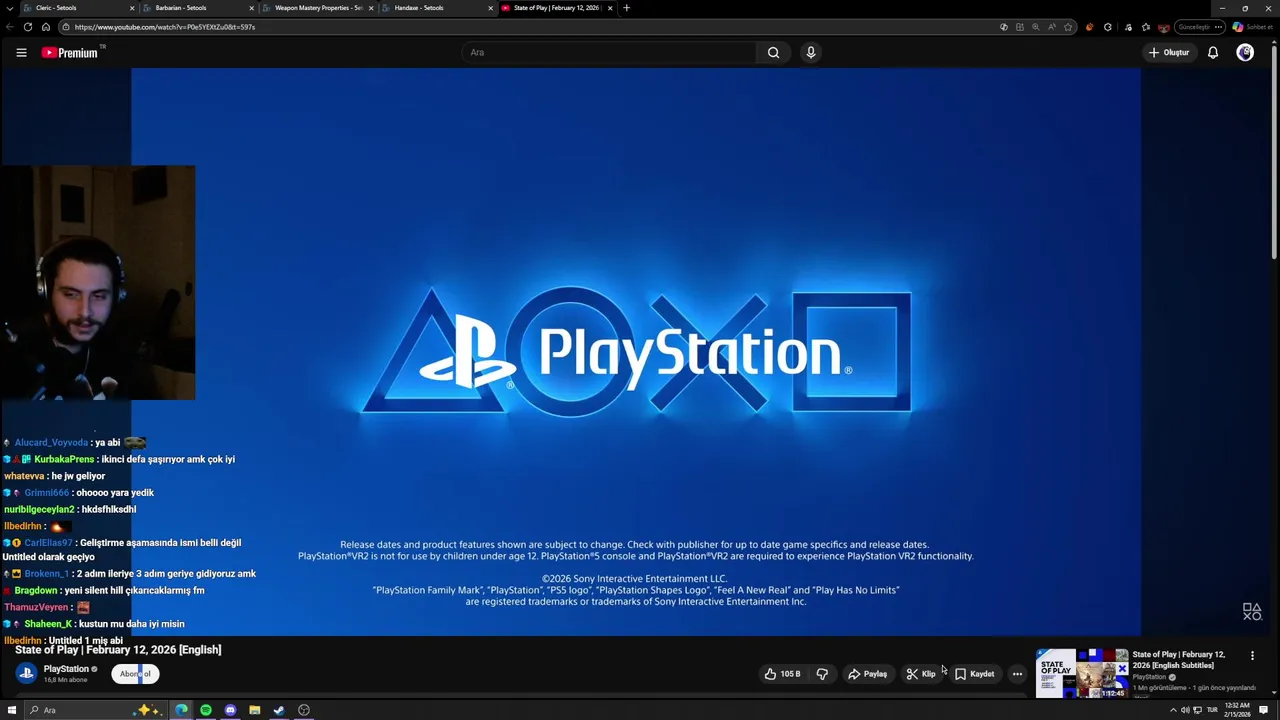The image size is (1280, 720).
Task: Click the Güncelleştir update button
Action: coord(1198,27)
